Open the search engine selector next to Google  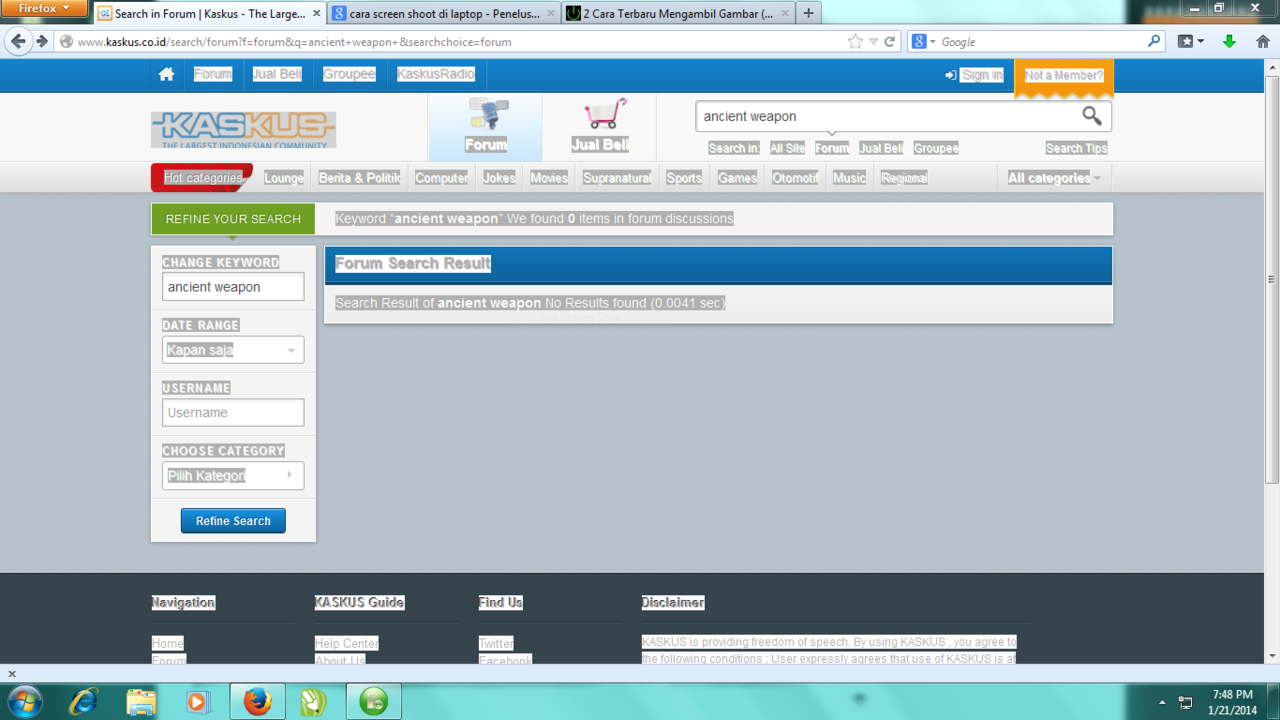click(924, 42)
